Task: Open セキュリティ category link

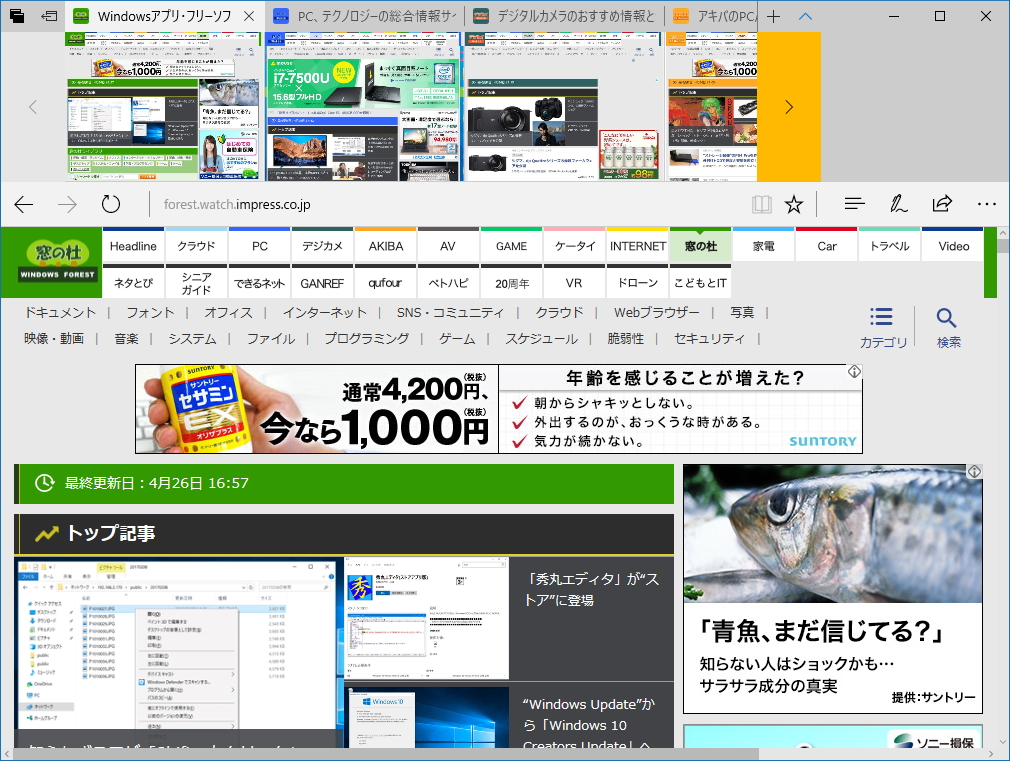Action: [x=709, y=339]
